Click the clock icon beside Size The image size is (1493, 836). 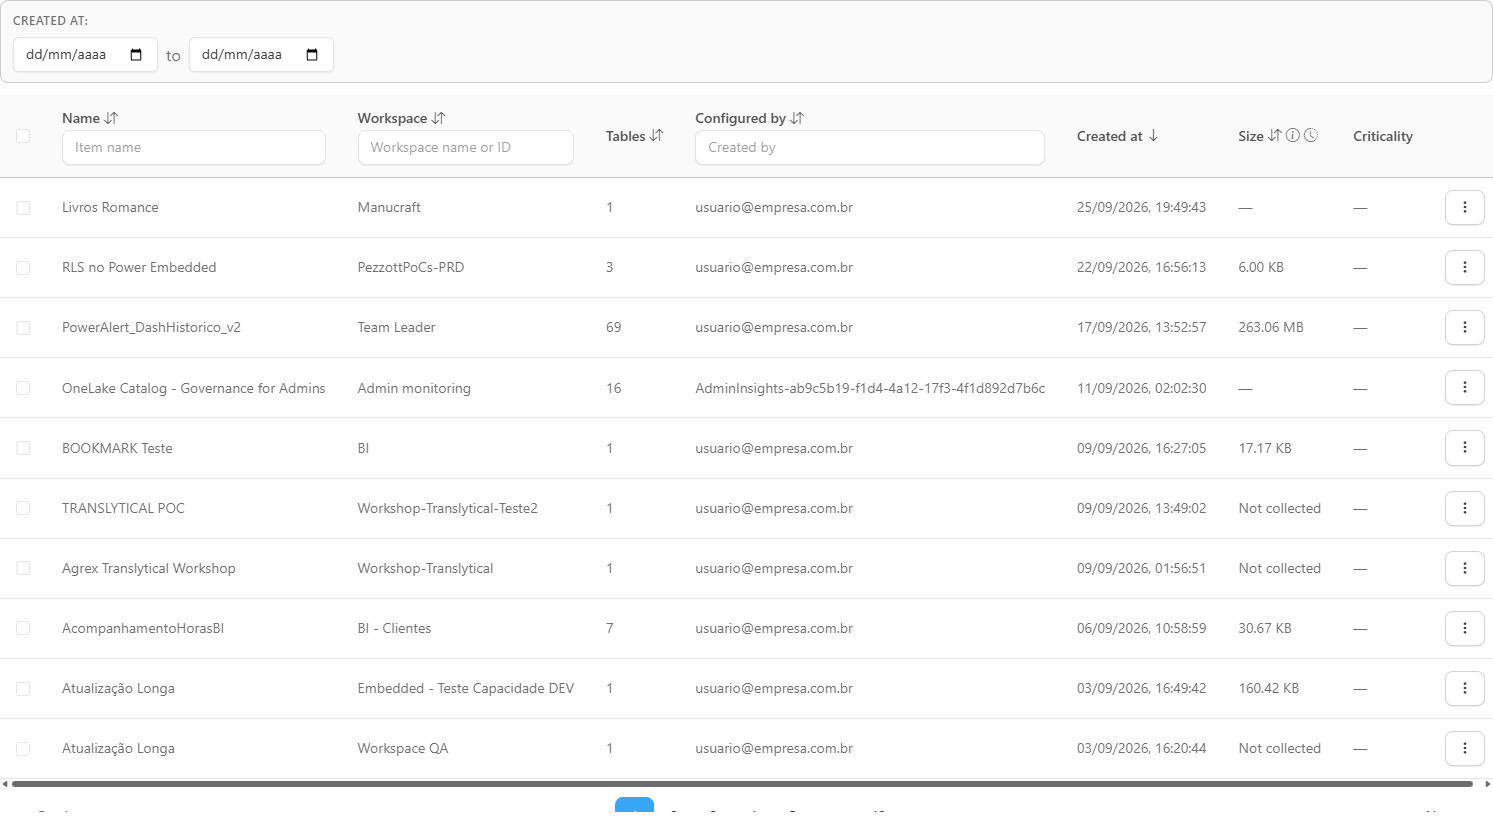click(1311, 136)
